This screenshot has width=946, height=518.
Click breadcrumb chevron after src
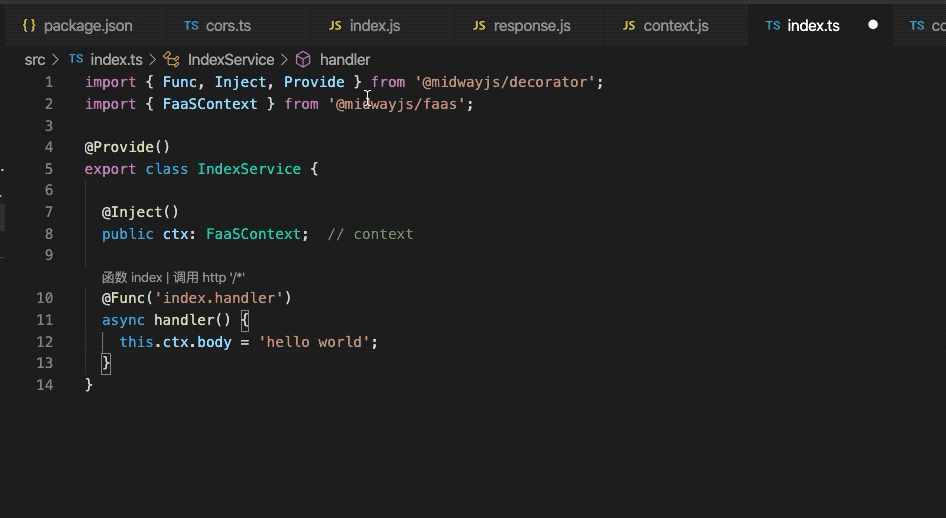(x=56, y=60)
